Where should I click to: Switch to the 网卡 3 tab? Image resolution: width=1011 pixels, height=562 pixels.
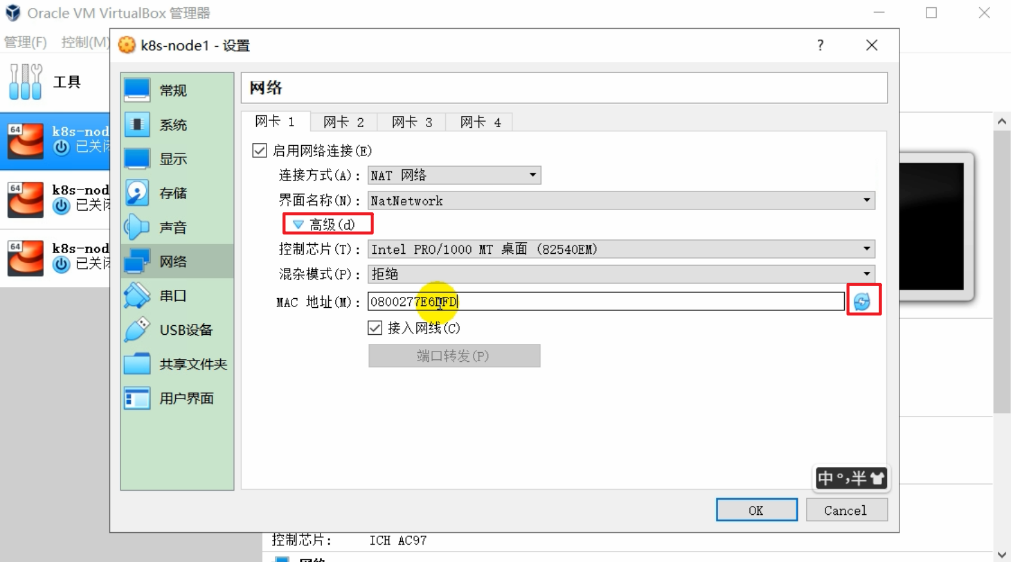(x=412, y=122)
